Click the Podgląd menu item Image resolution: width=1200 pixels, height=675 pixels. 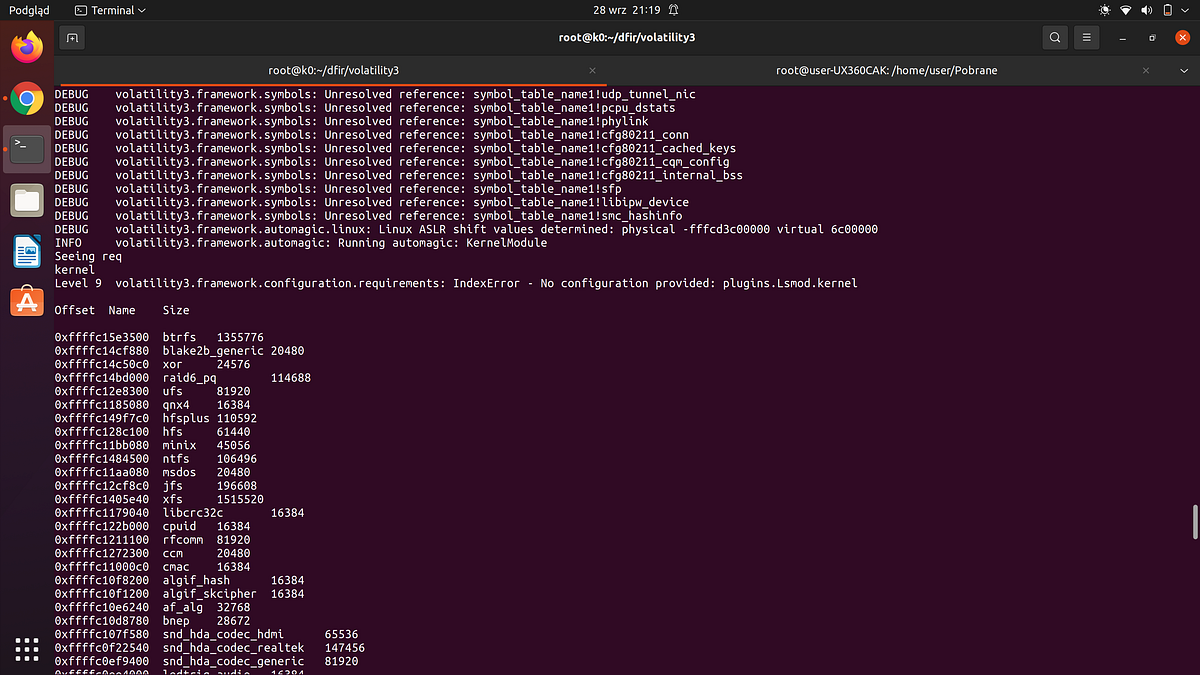[x=27, y=10]
